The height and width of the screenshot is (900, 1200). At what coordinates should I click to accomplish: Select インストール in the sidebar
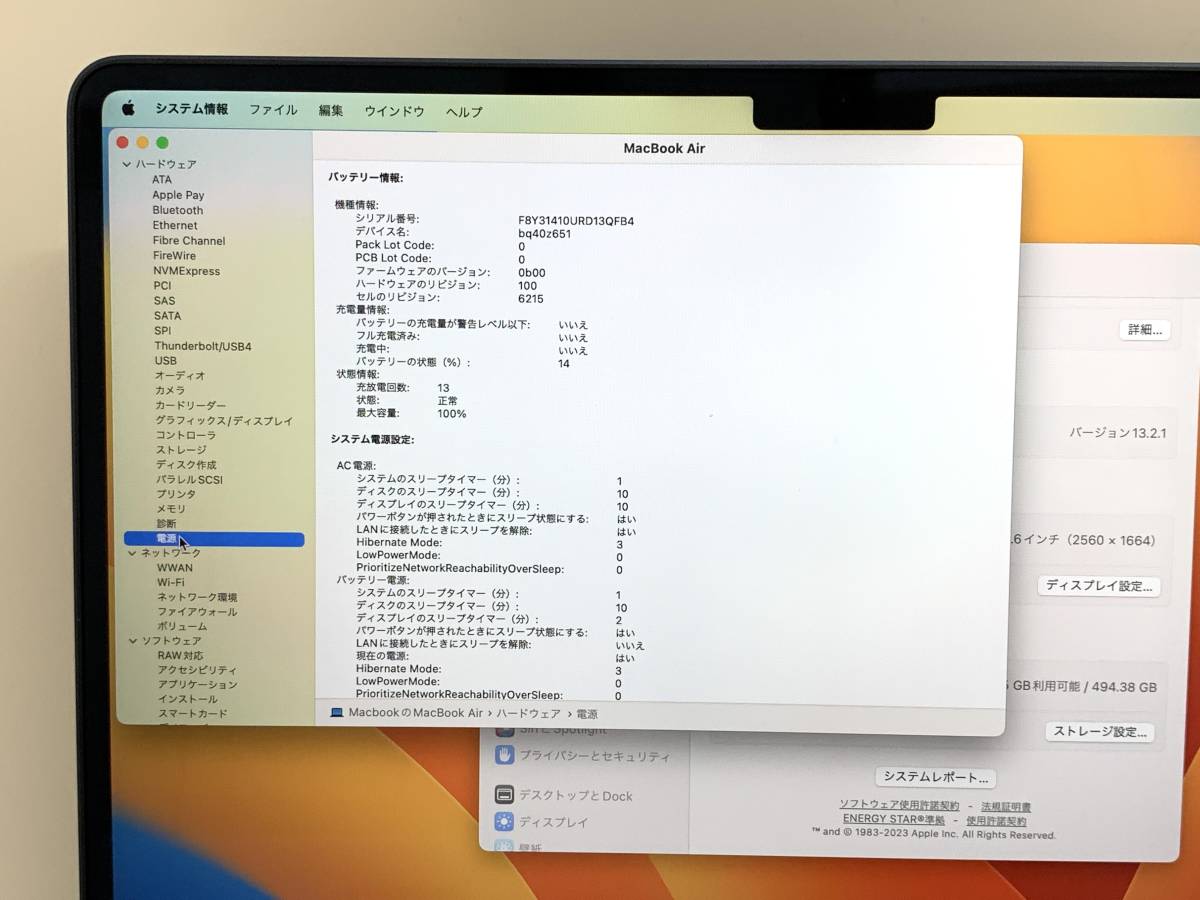(x=188, y=699)
